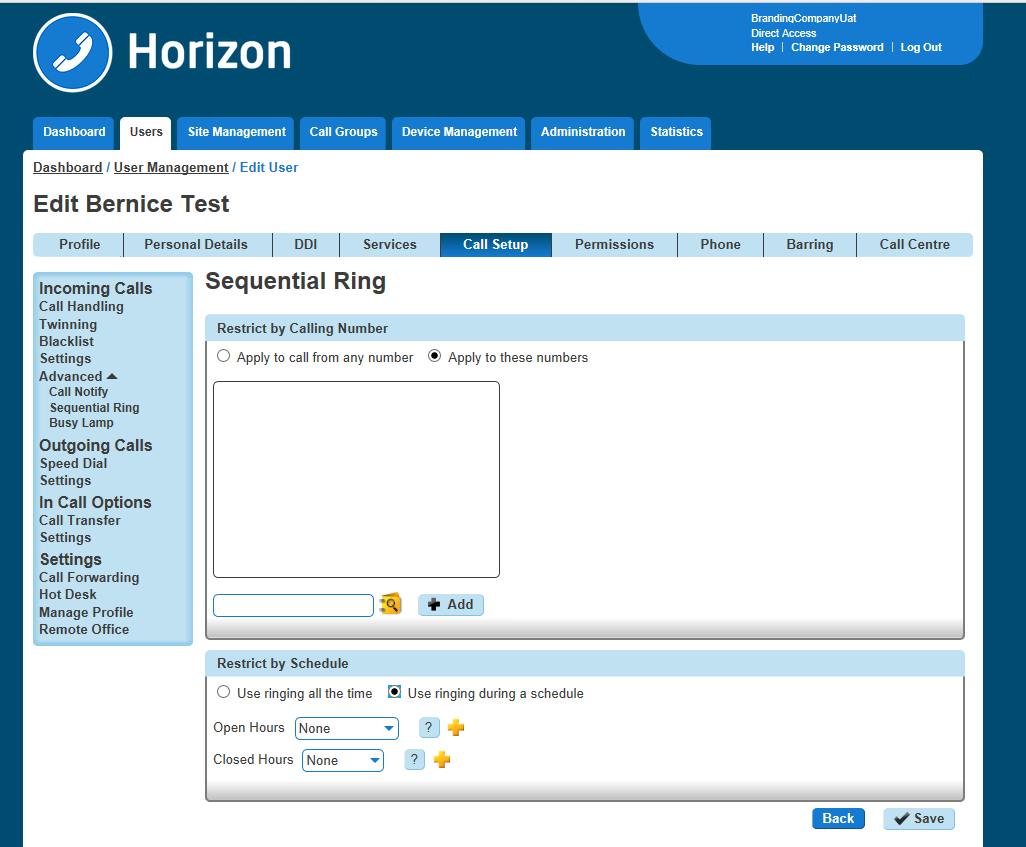Open Settings under In Call Options
Viewport: 1026px width, 847px height.
click(x=65, y=537)
